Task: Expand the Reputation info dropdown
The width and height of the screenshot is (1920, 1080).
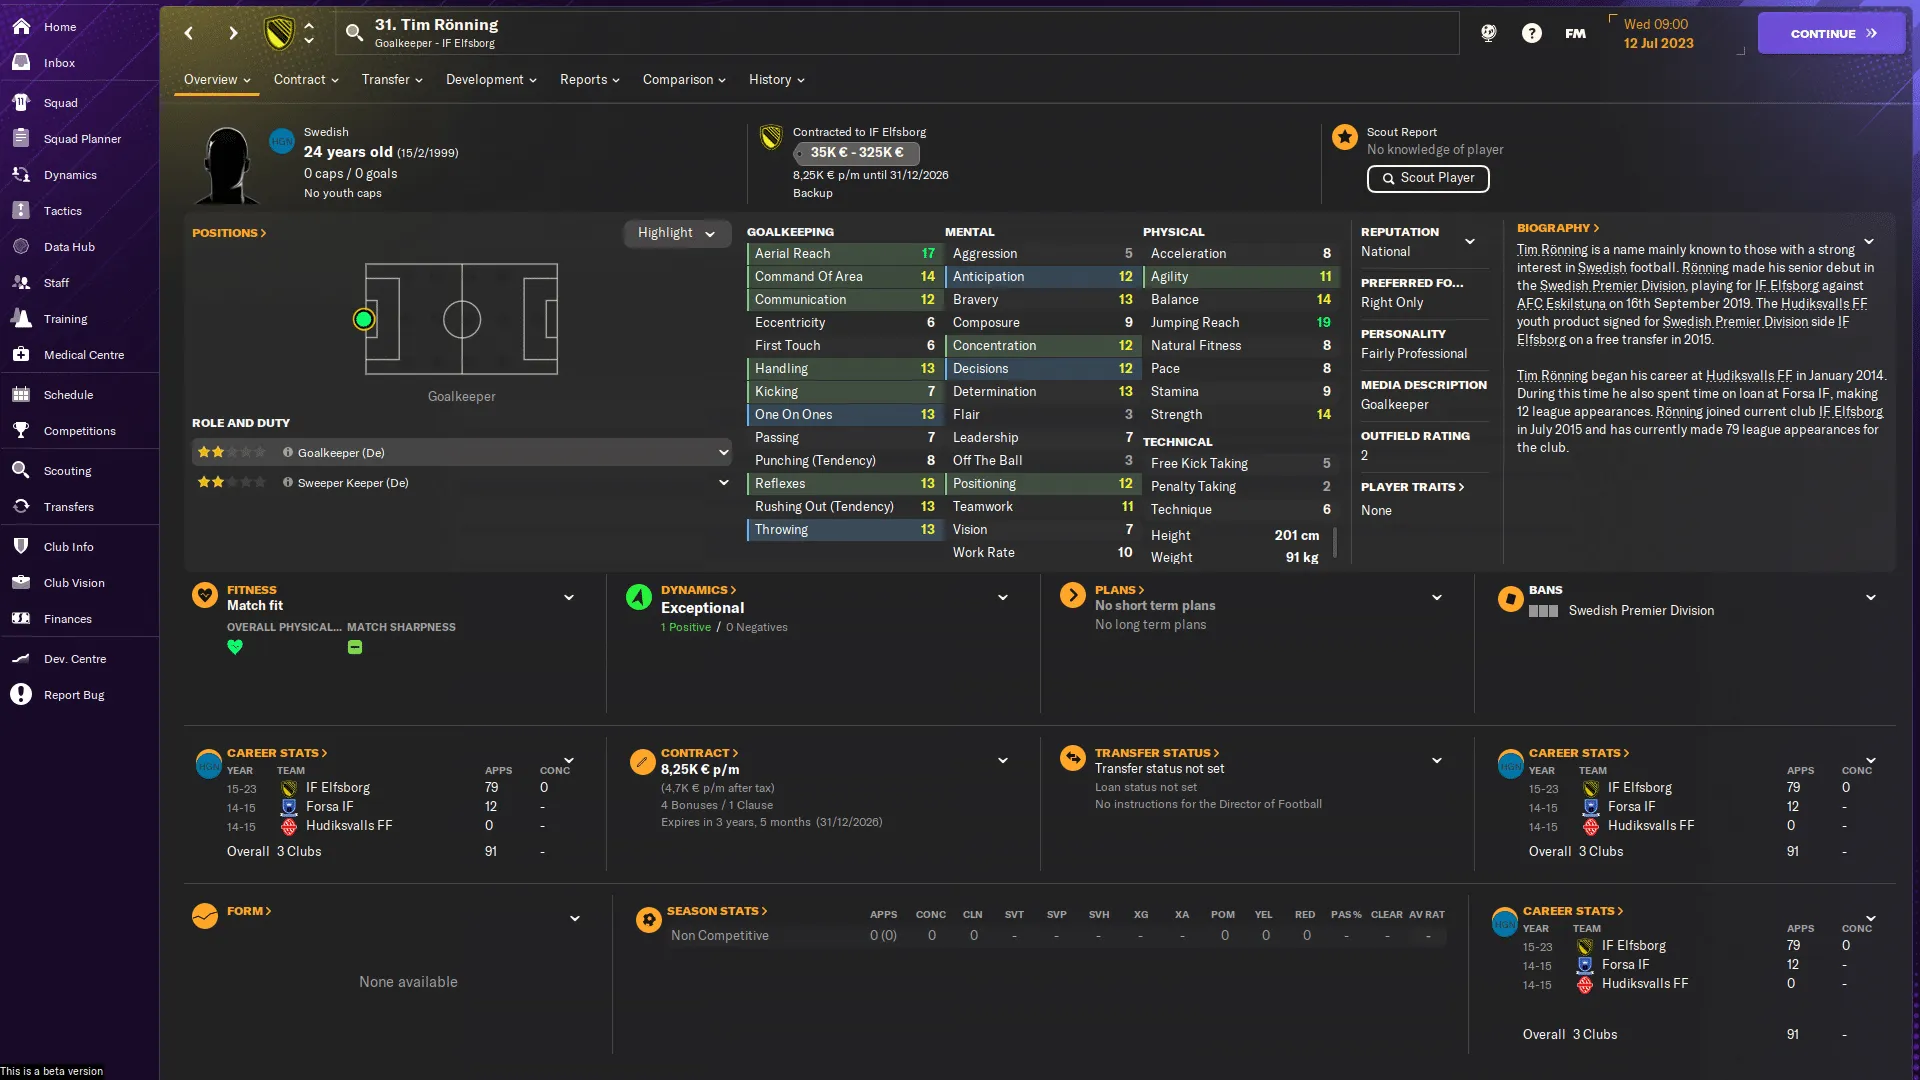Action: 1470,241
